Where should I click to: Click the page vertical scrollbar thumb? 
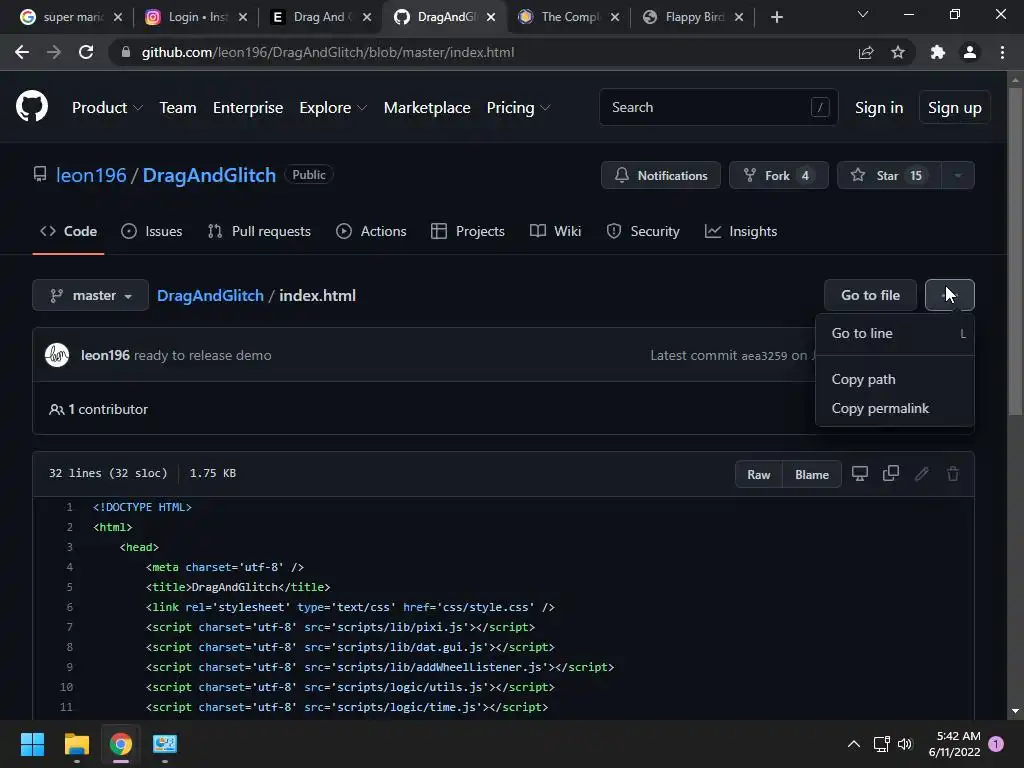(1015, 251)
